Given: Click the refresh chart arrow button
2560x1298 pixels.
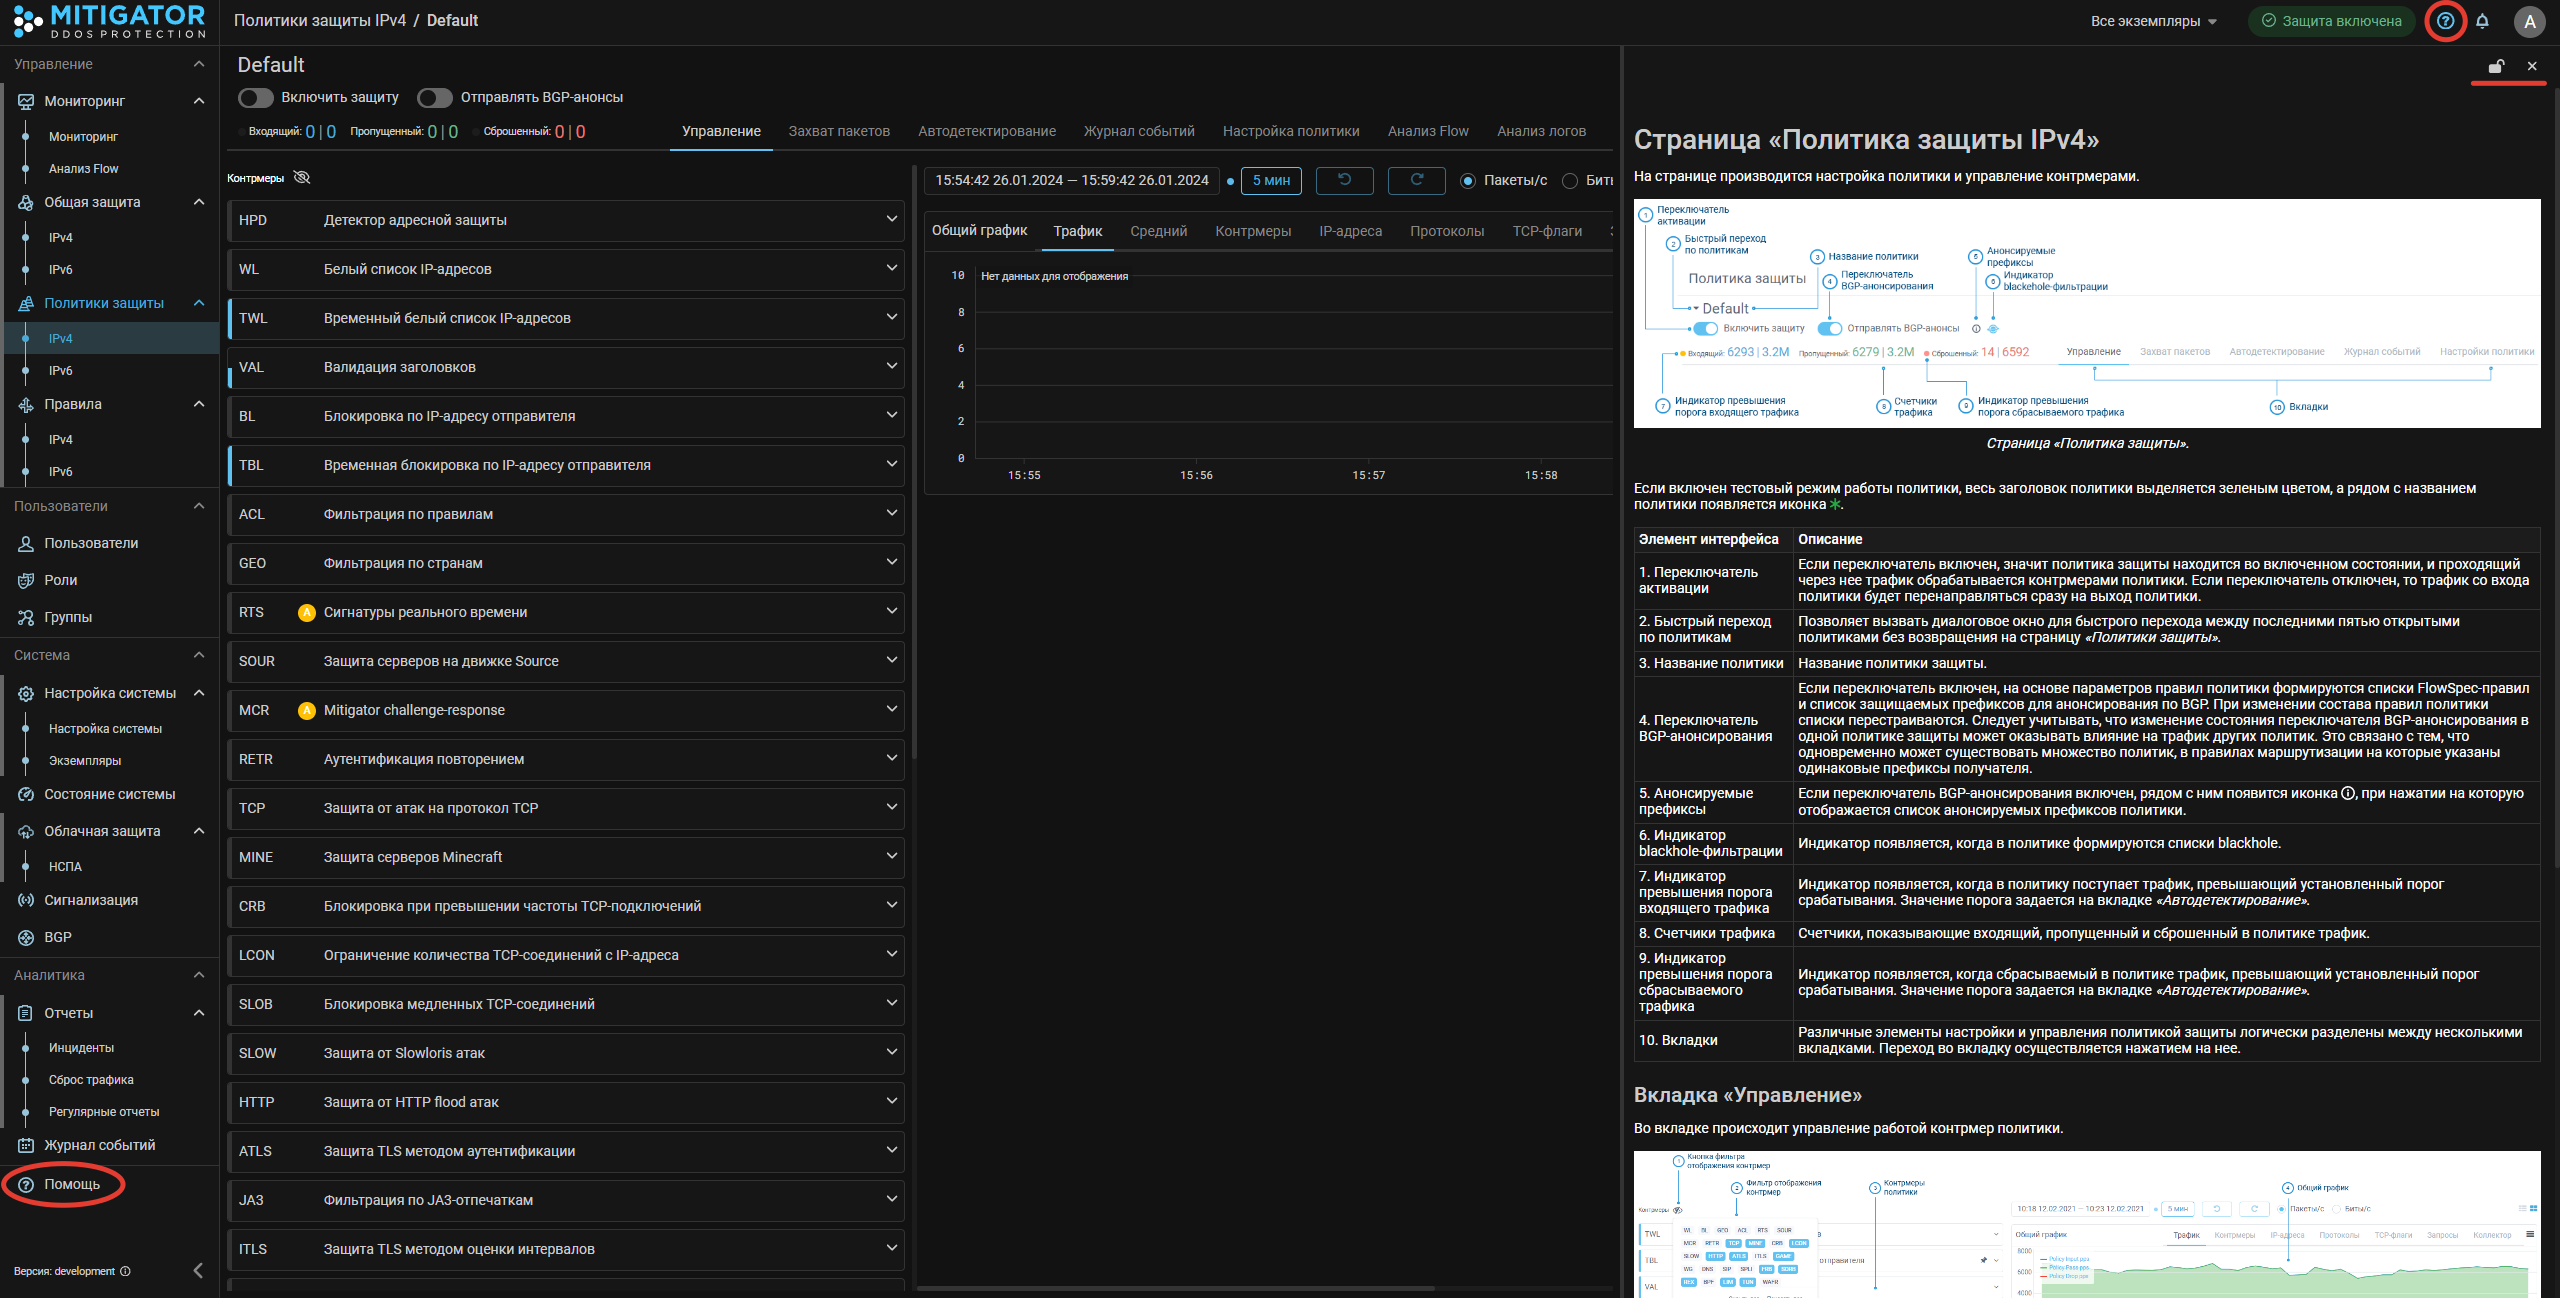Looking at the screenshot, I should [1416, 180].
